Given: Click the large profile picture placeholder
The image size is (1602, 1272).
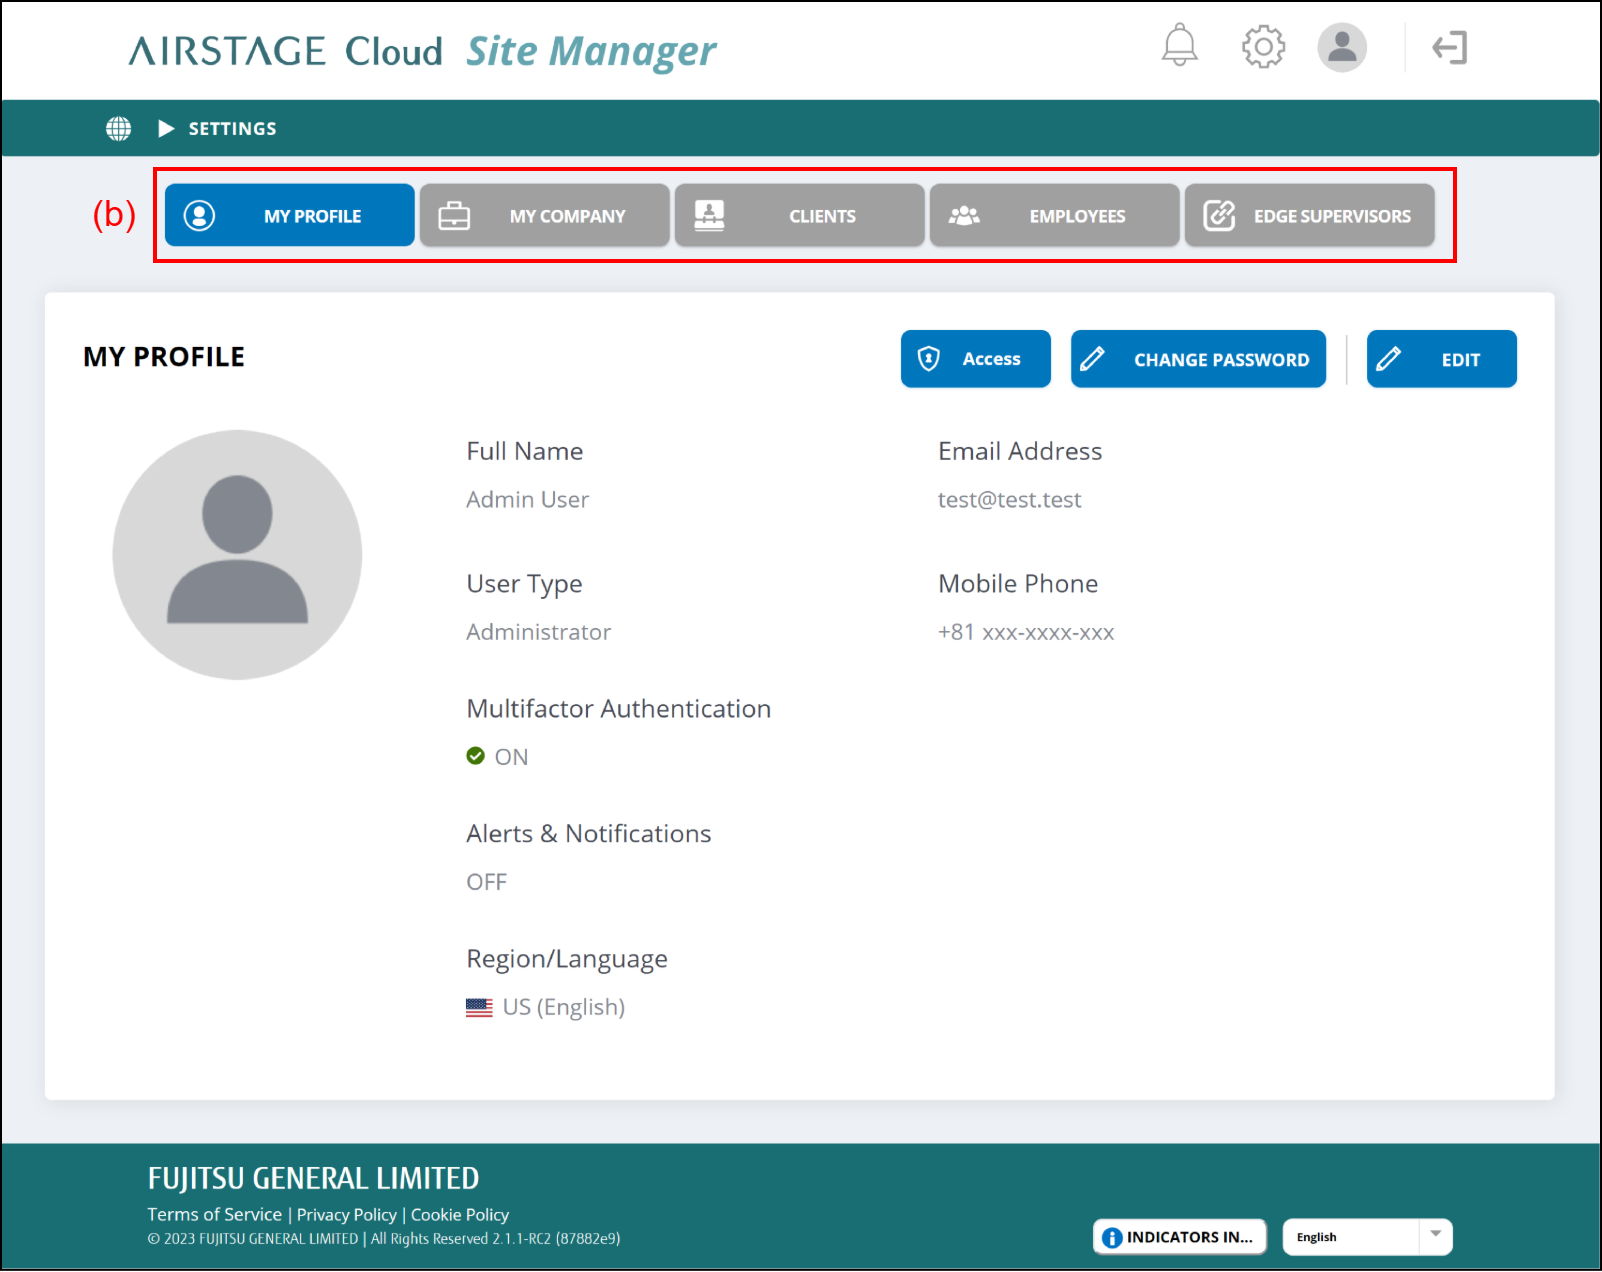Looking at the screenshot, I should 237,555.
